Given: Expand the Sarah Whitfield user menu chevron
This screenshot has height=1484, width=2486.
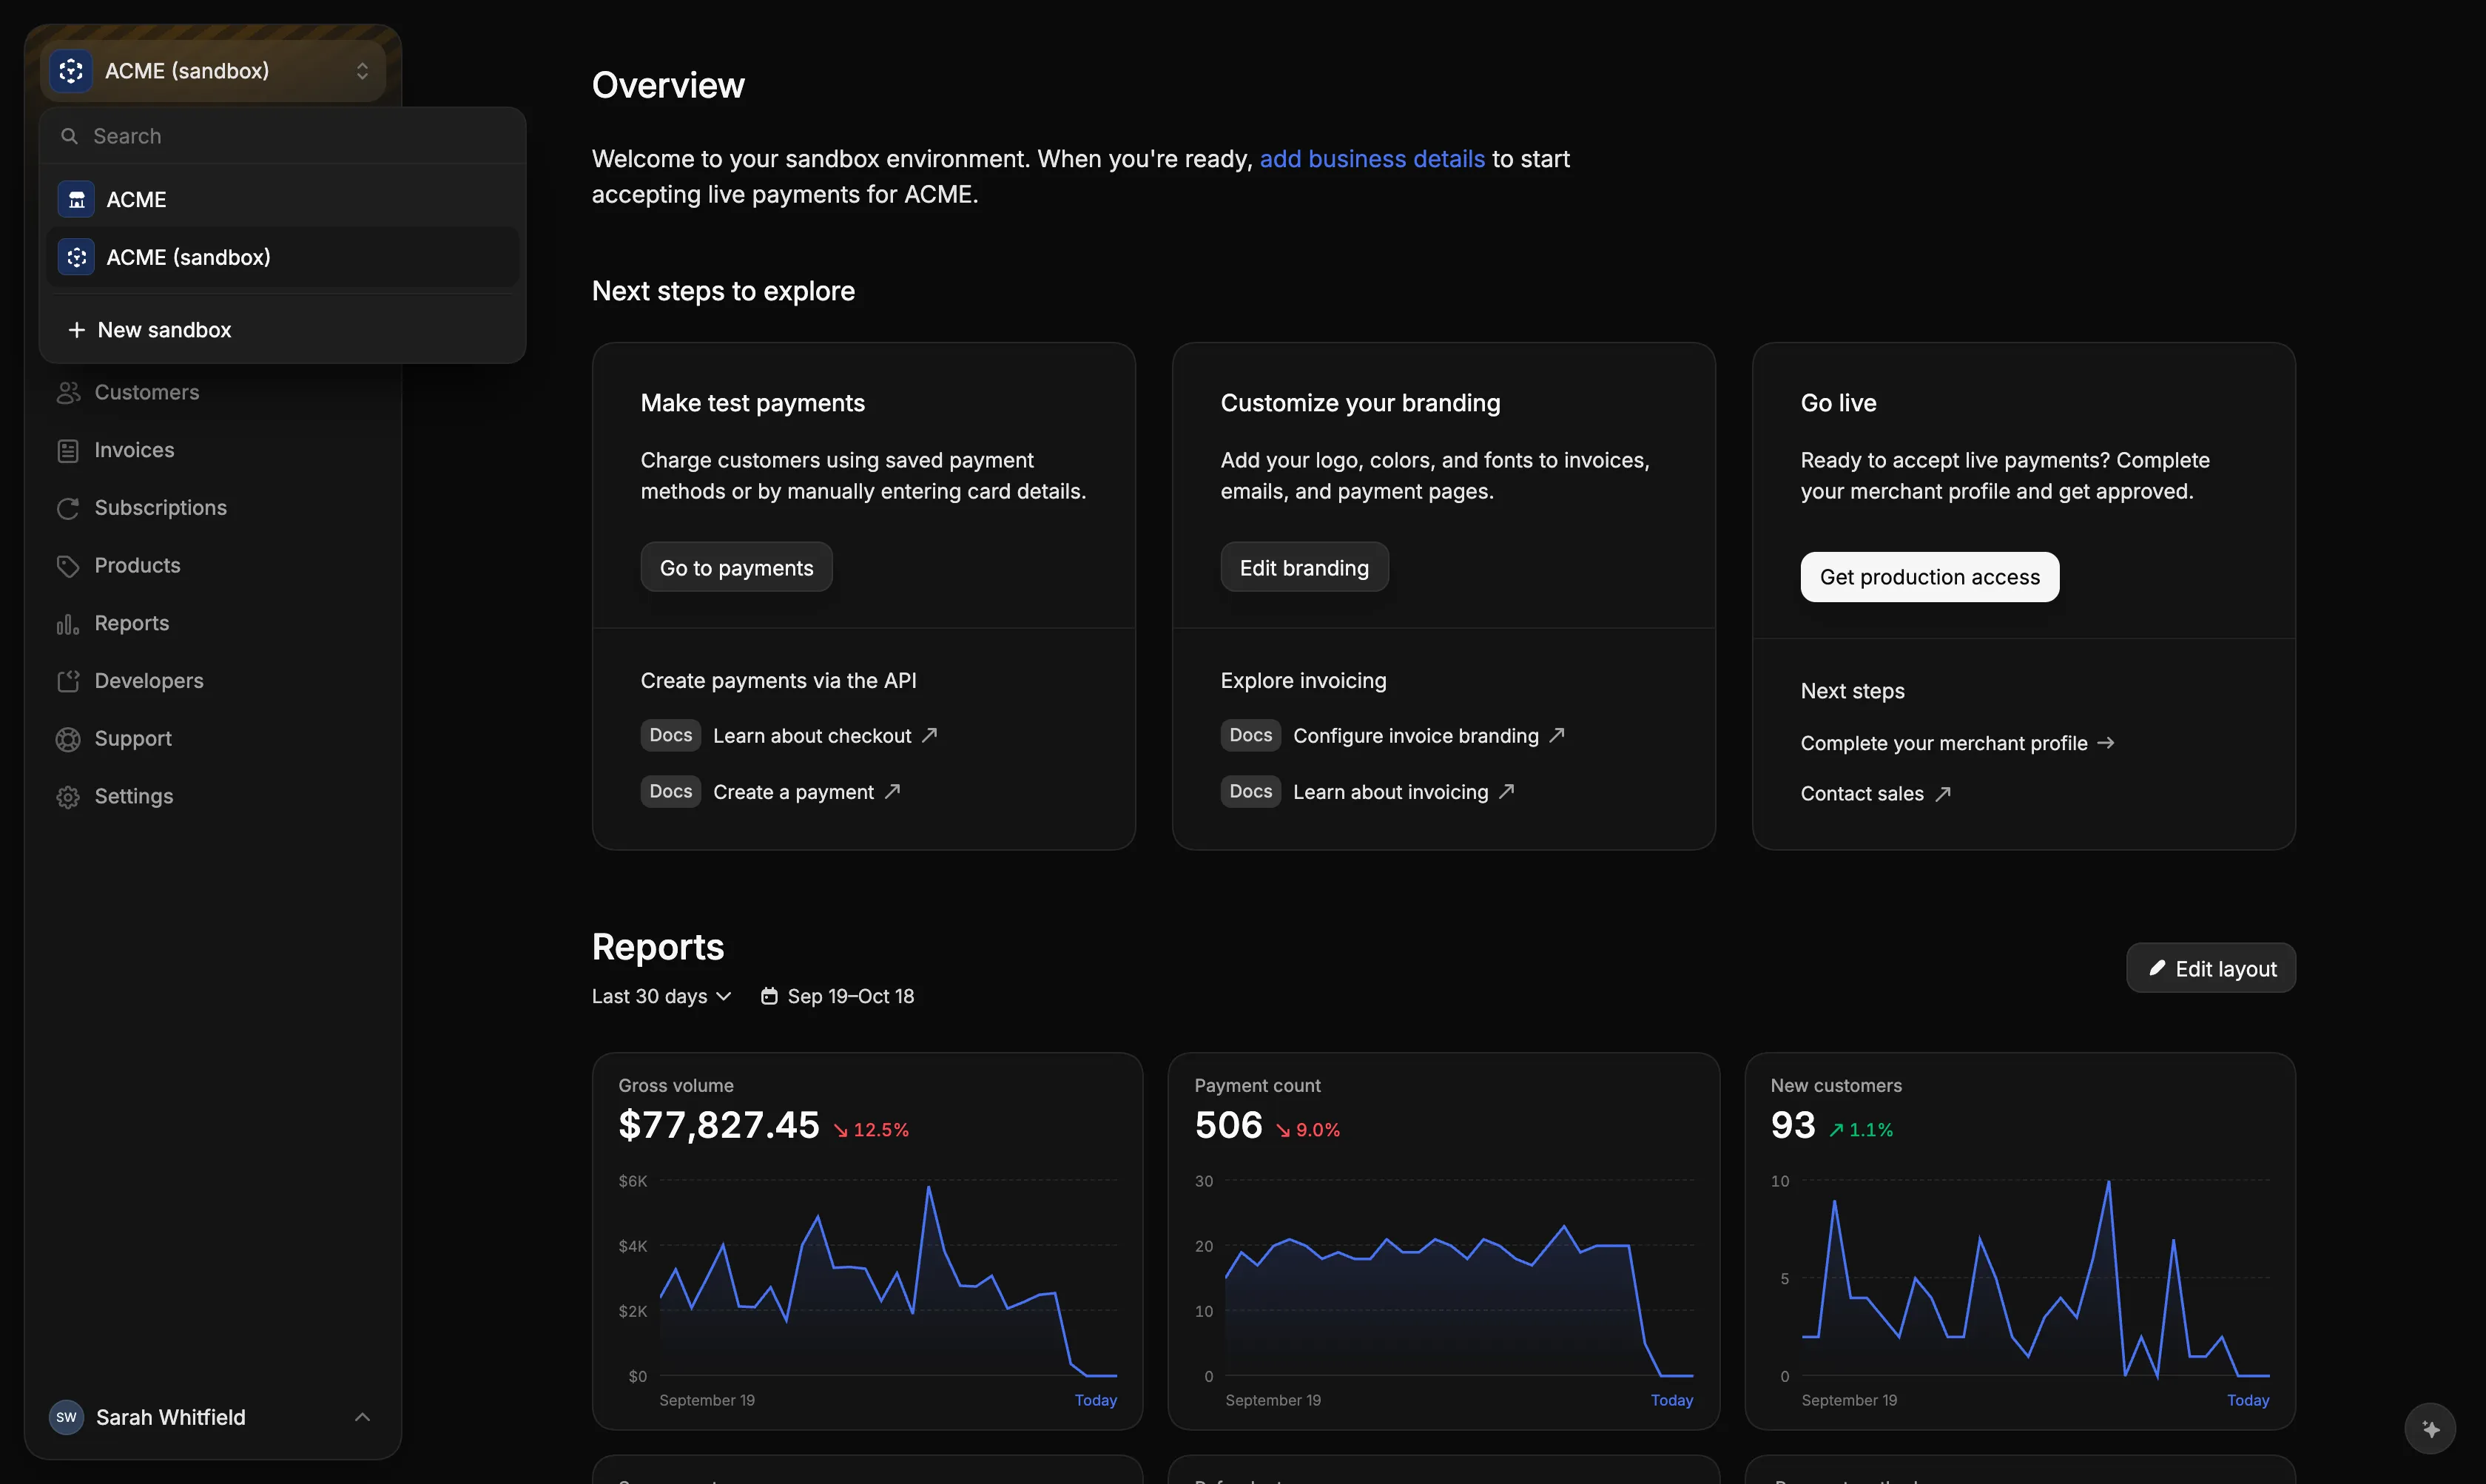Looking at the screenshot, I should [x=362, y=1417].
